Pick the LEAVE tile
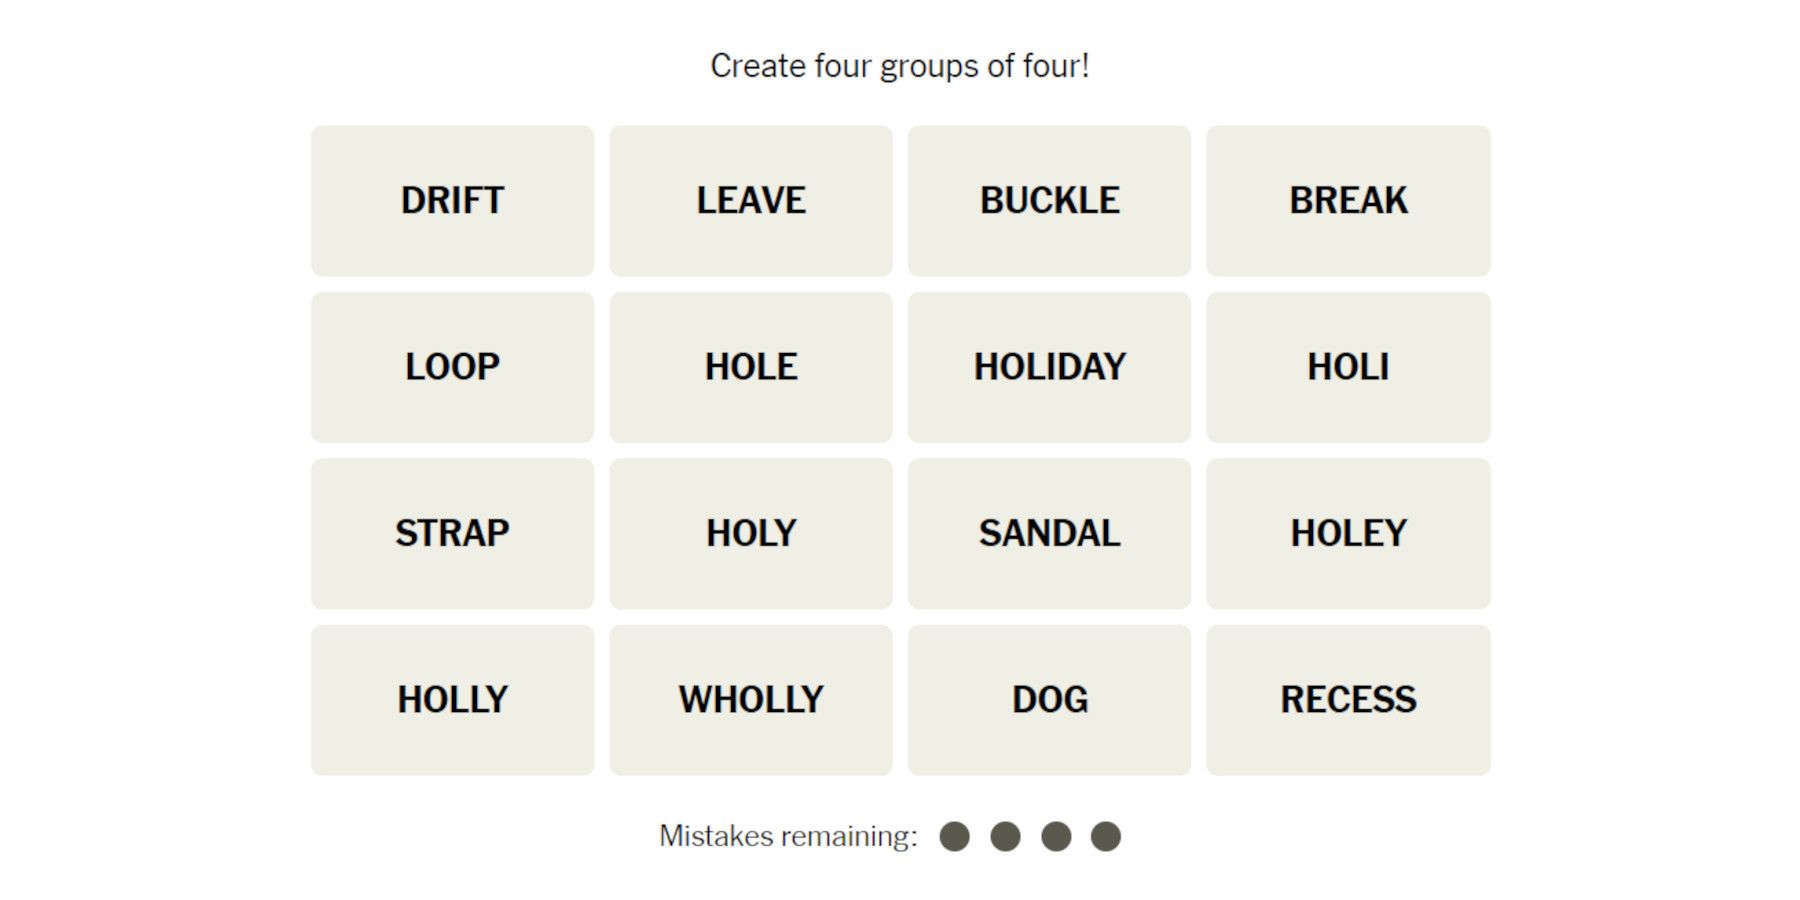This screenshot has width=1800, height=900. click(750, 201)
